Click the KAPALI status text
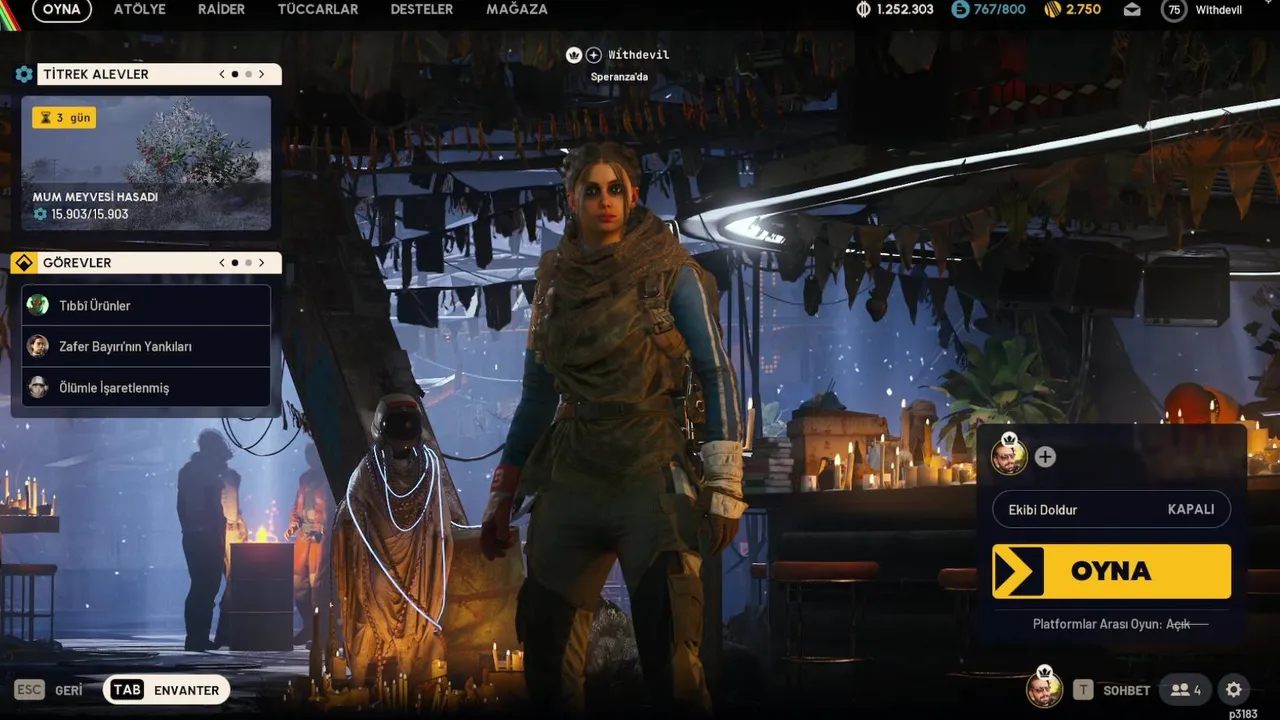Viewport: 1280px width, 720px height. click(x=1191, y=509)
